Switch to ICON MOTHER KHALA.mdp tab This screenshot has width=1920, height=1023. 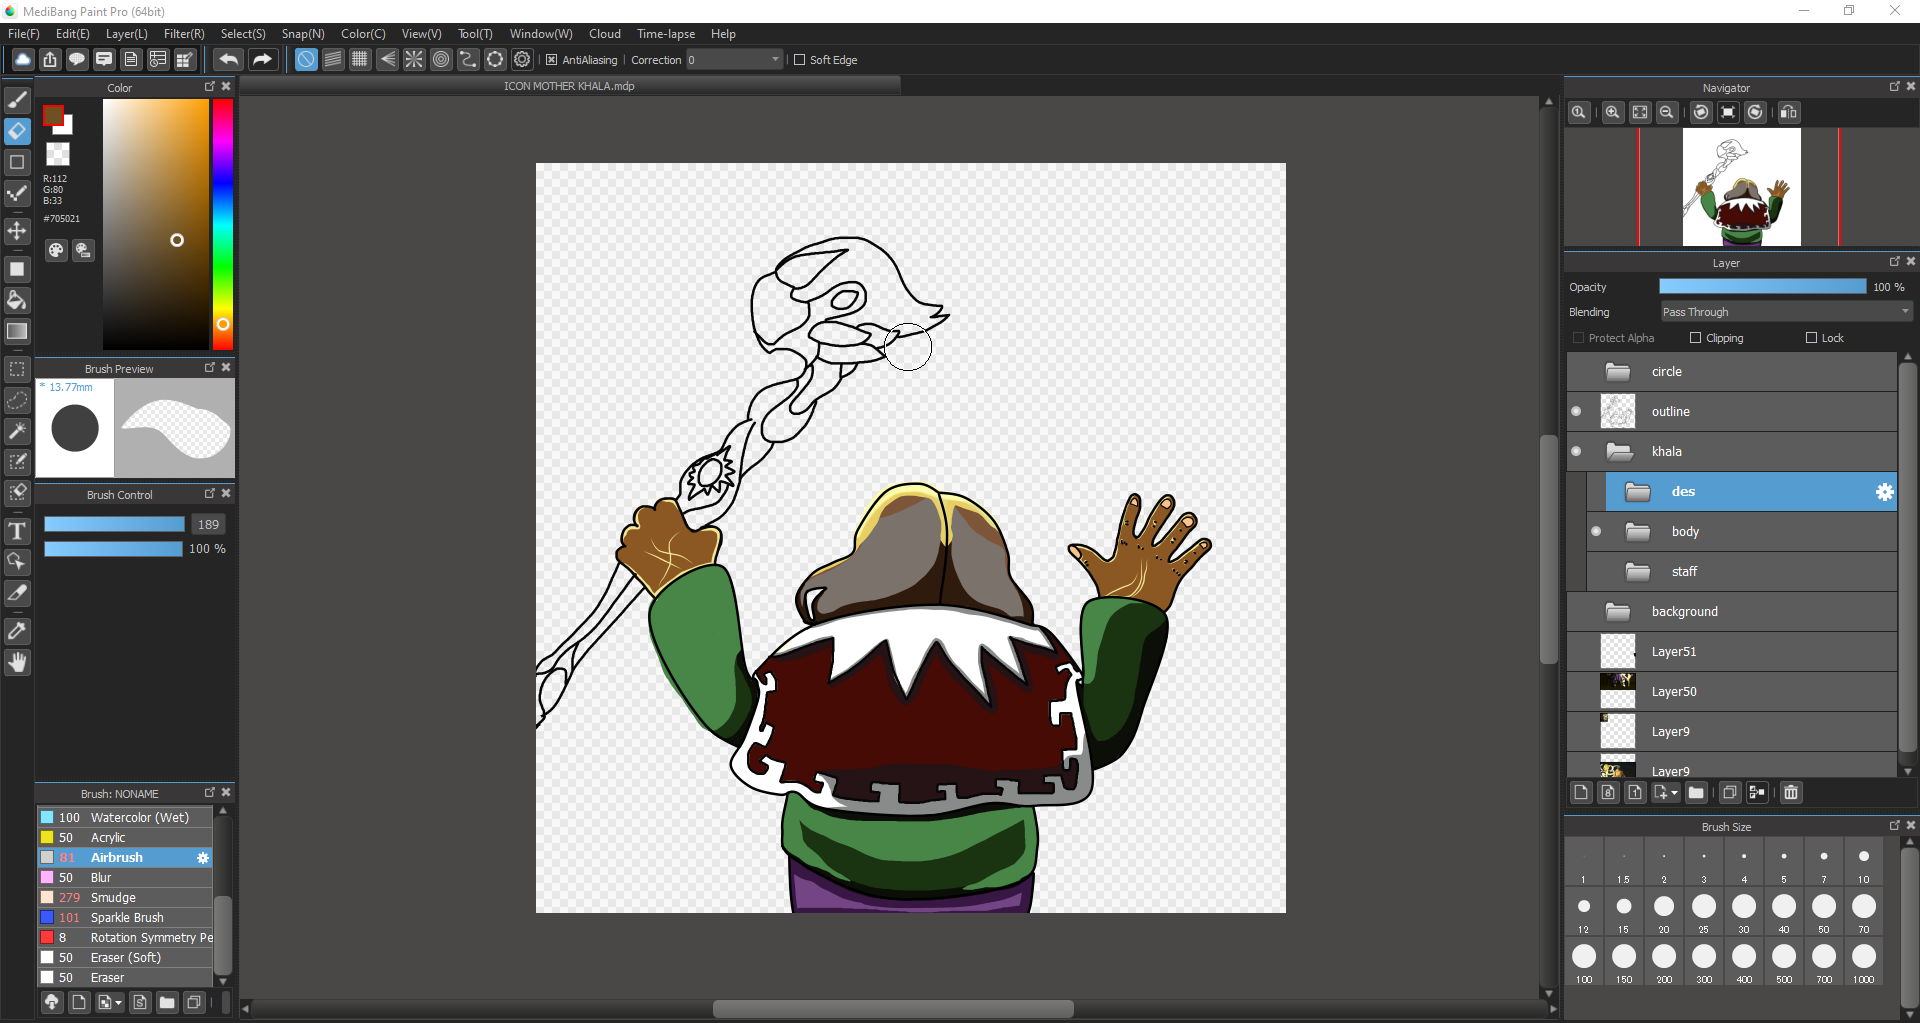569,86
